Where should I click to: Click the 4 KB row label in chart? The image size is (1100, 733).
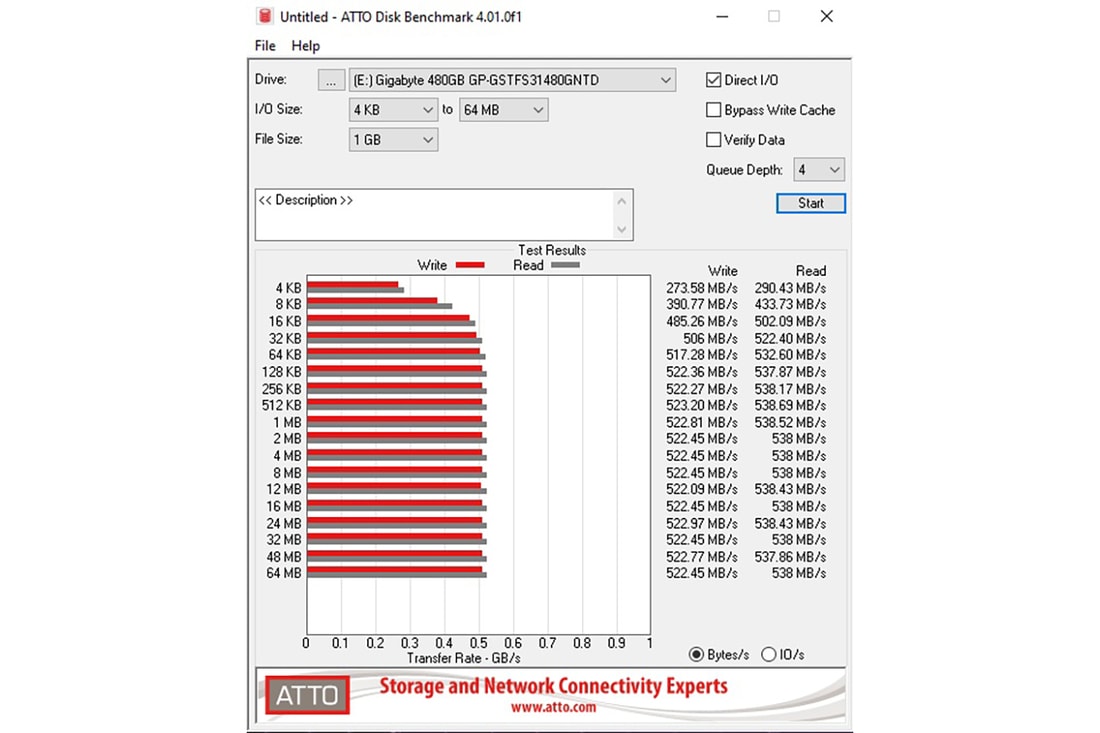(288, 288)
